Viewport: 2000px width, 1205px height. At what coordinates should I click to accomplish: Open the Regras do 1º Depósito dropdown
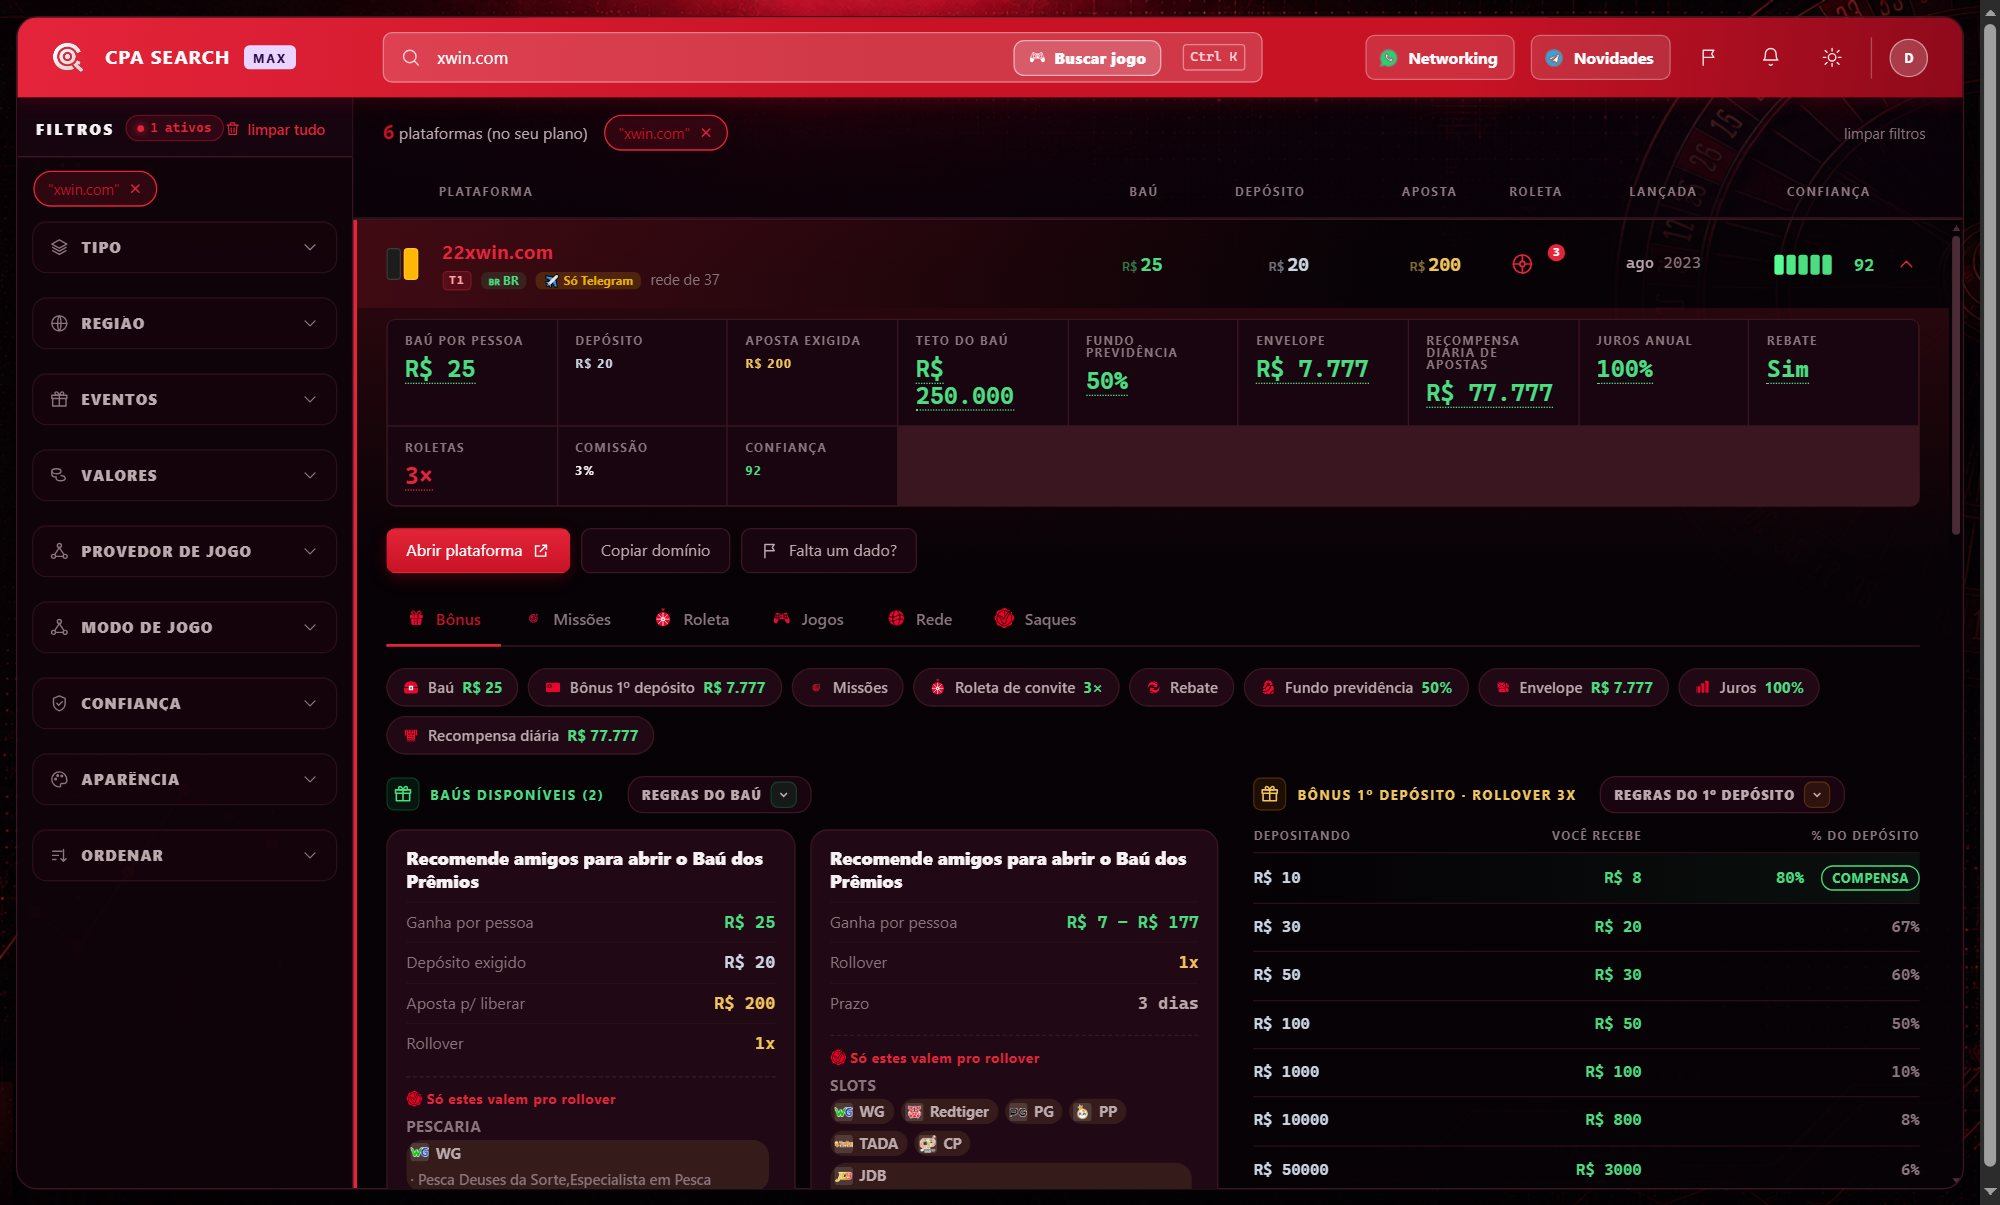click(x=1721, y=794)
